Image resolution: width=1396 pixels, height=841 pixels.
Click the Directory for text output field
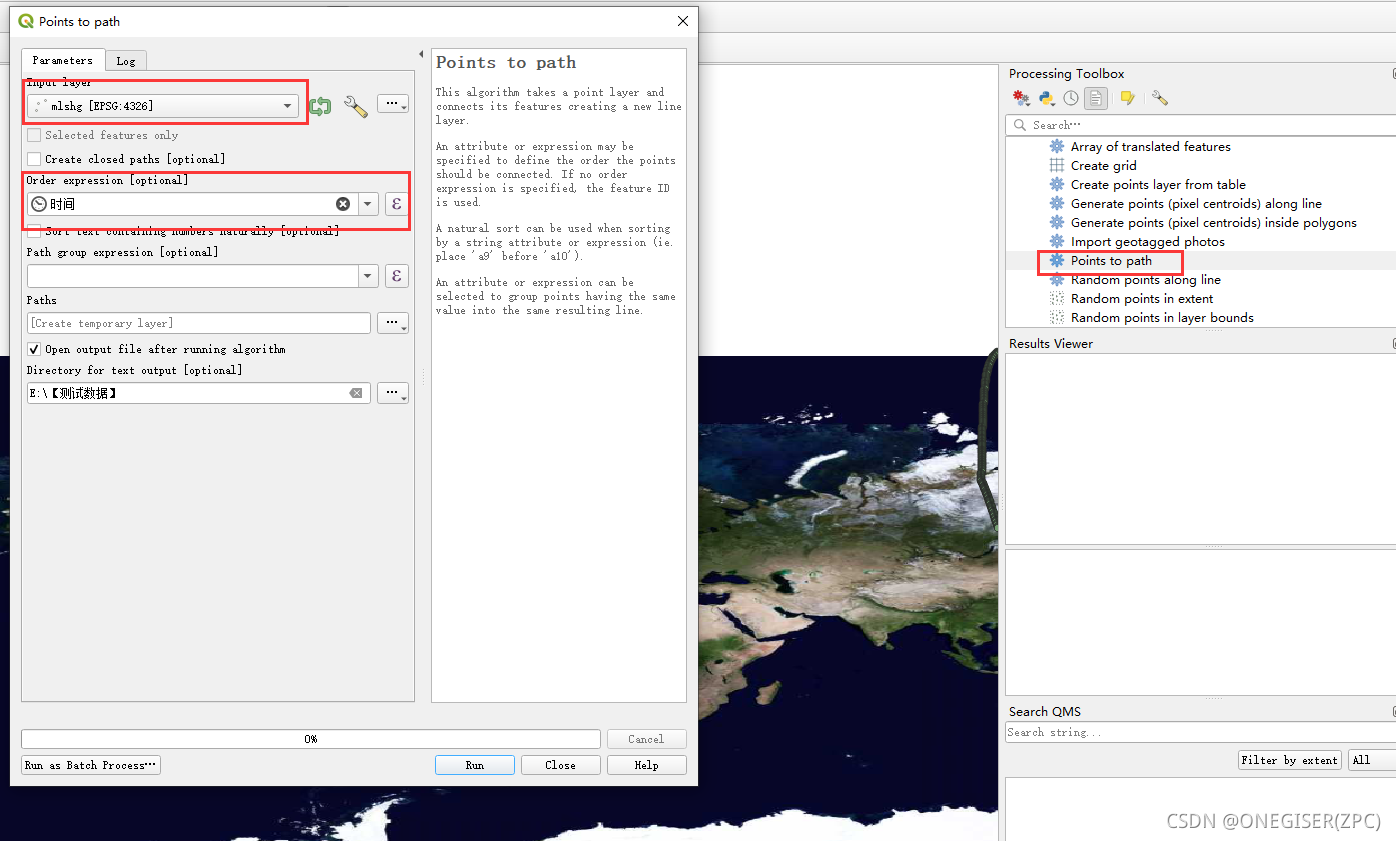tap(199, 393)
